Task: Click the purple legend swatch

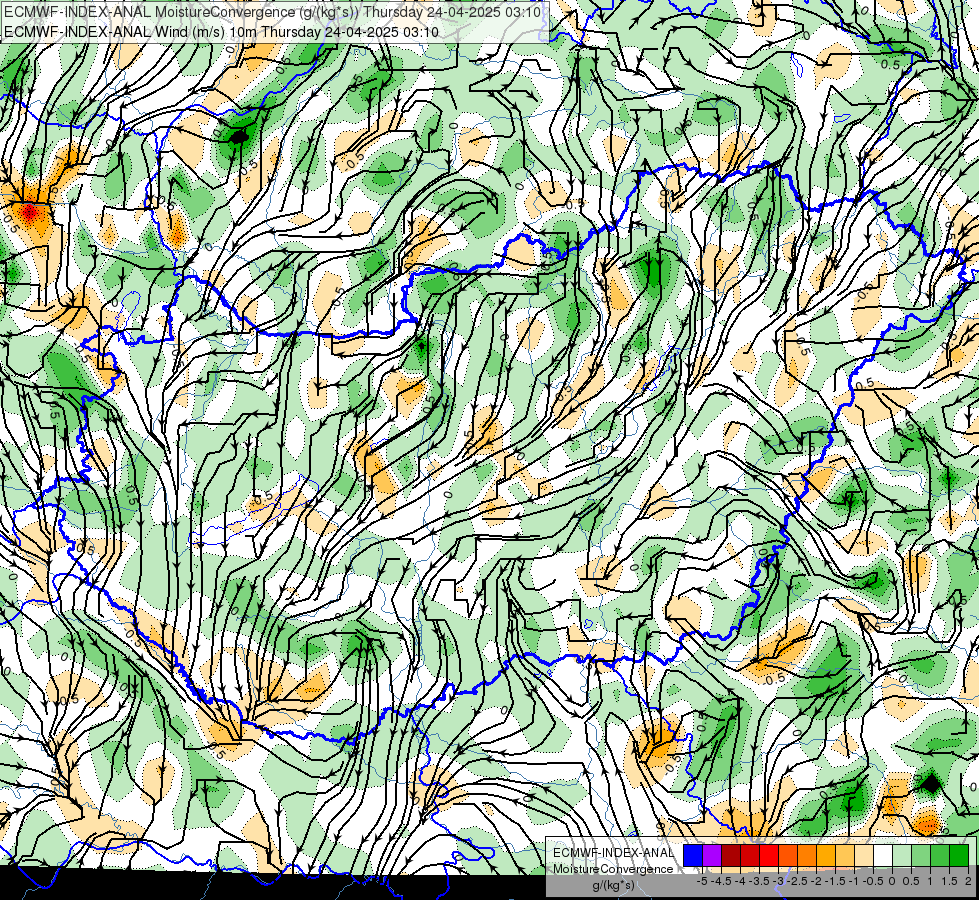Action: [x=712, y=856]
